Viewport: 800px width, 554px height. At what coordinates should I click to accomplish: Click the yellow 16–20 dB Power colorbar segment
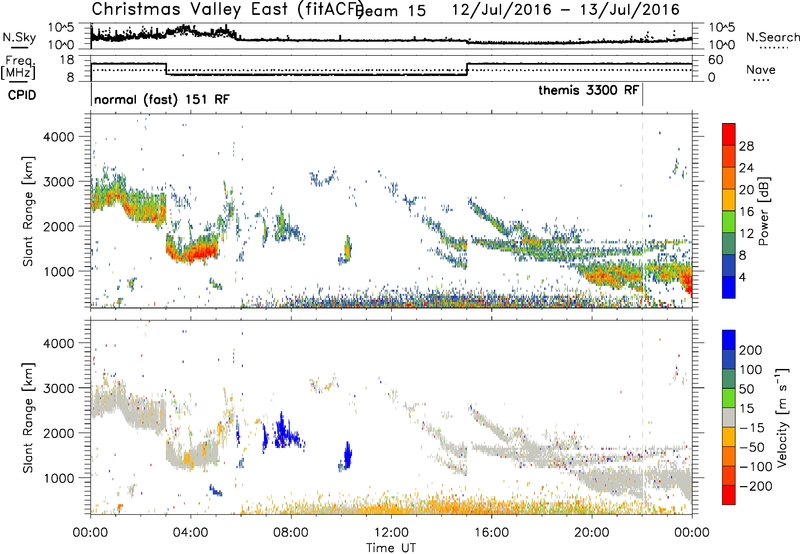pos(729,200)
